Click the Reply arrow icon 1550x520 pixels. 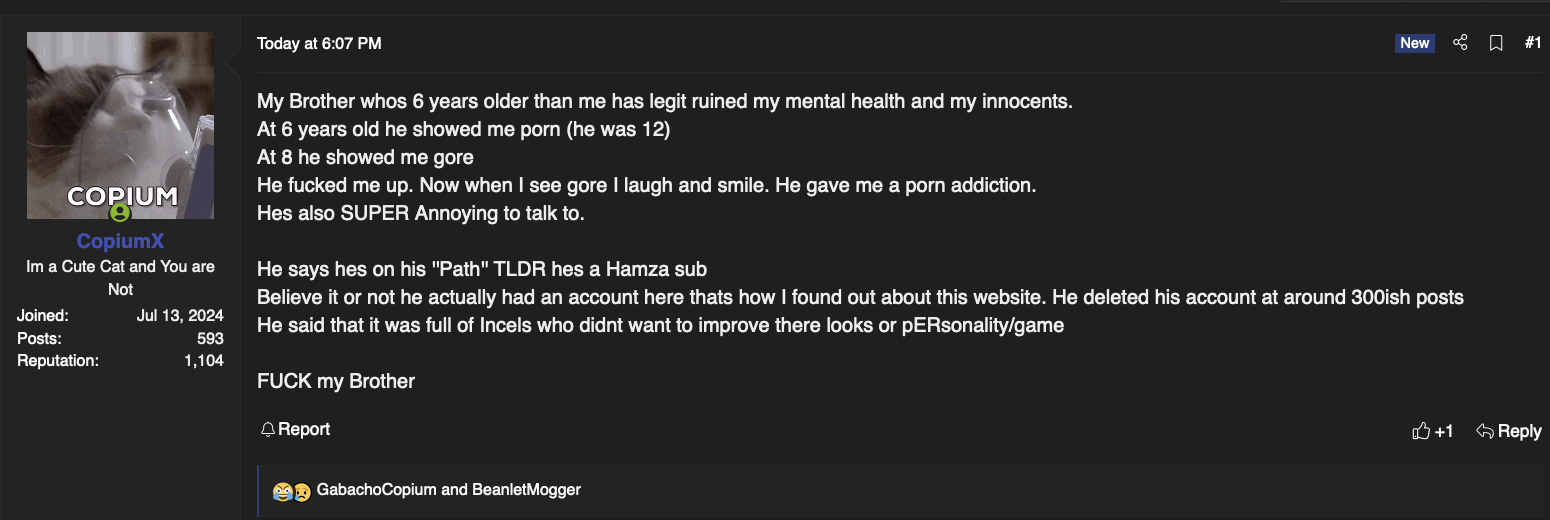pos(1485,431)
